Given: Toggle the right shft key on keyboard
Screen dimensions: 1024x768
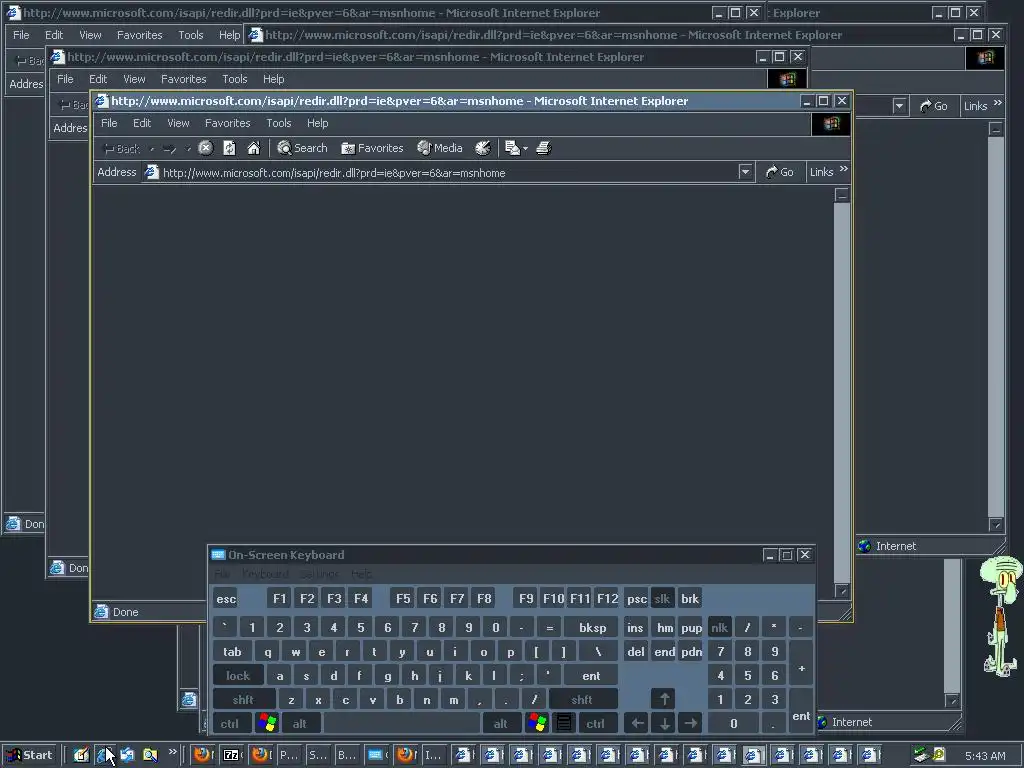Looking at the screenshot, I should [583, 699].
